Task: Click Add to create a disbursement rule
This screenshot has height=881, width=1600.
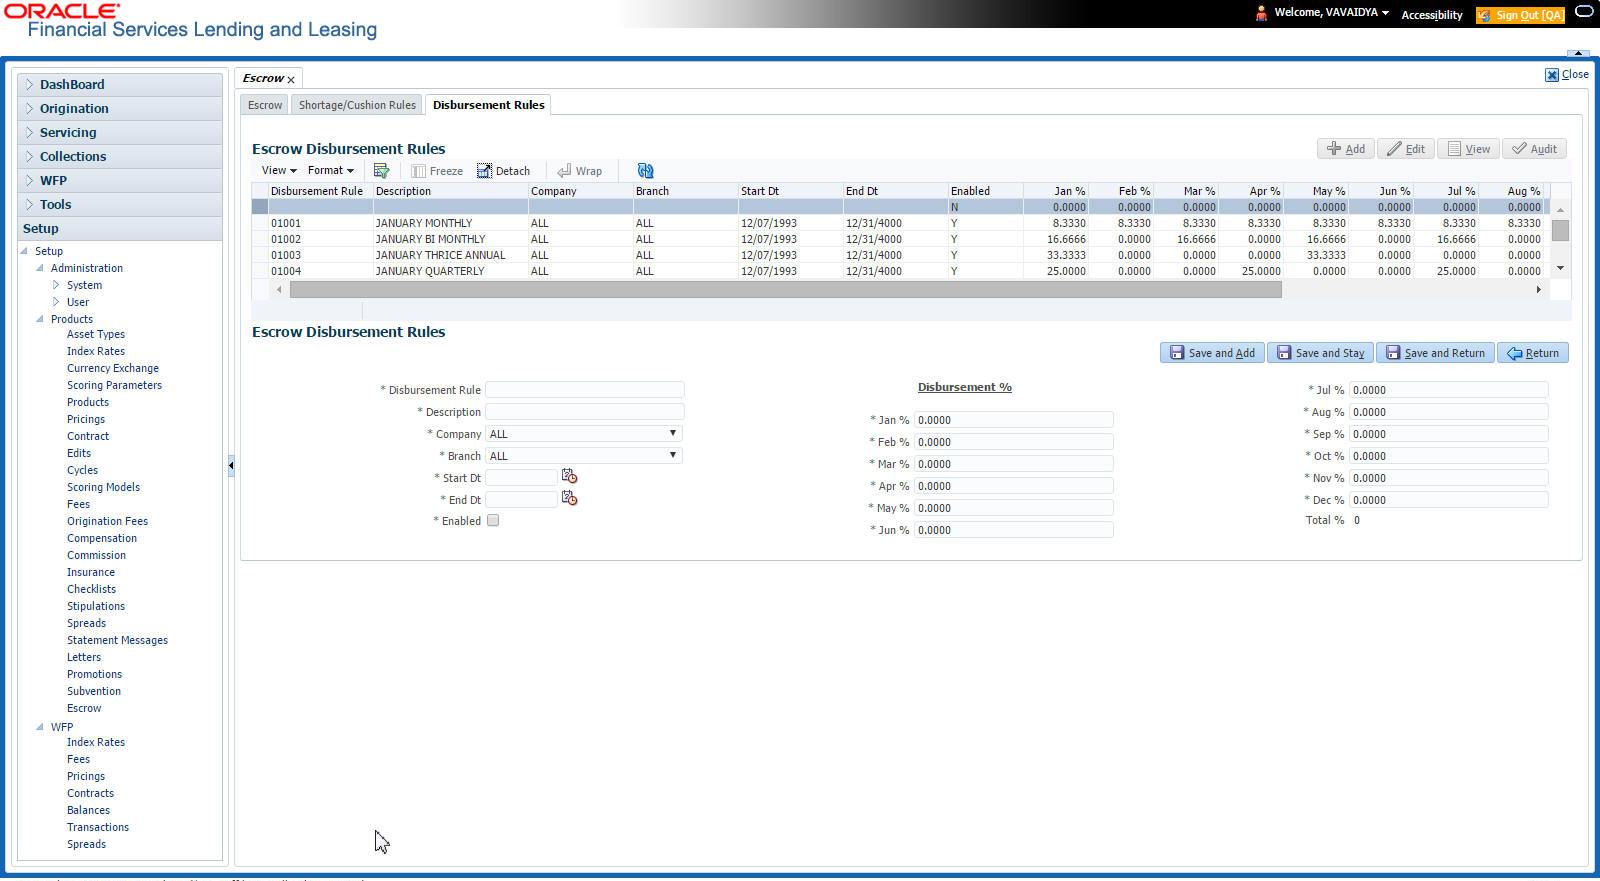Action: [x=1345, y=149]
